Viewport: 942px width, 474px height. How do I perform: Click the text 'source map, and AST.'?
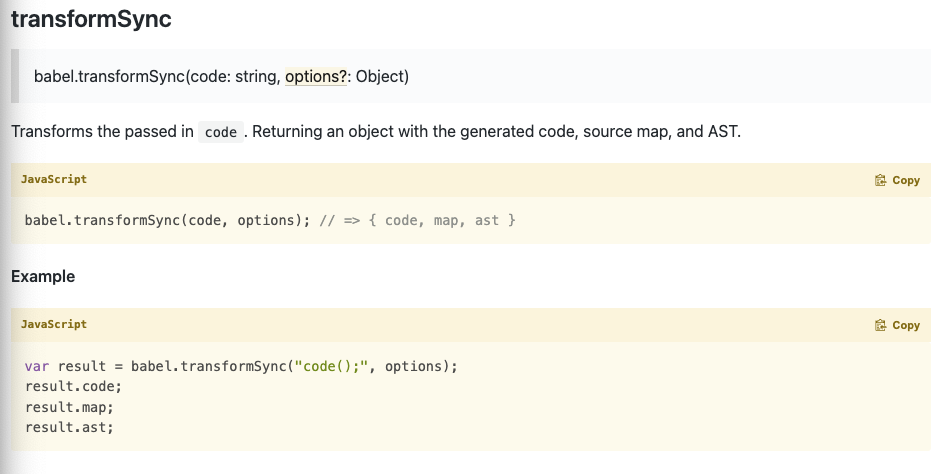coord(662,132)
